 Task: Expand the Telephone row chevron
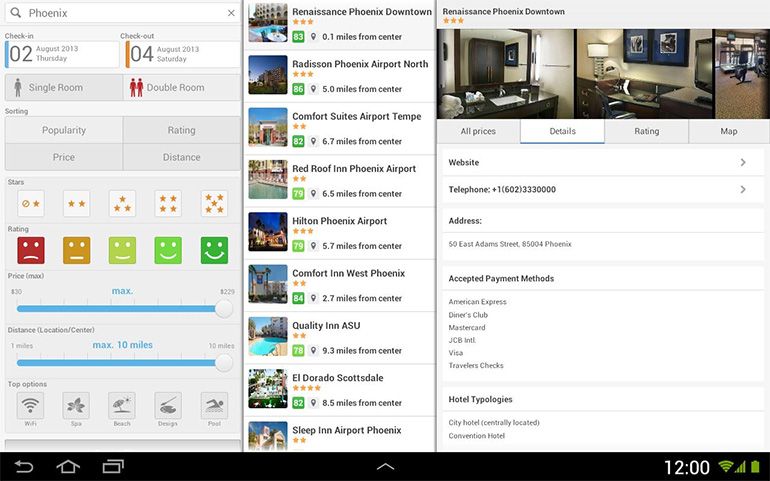click(742, 189)
